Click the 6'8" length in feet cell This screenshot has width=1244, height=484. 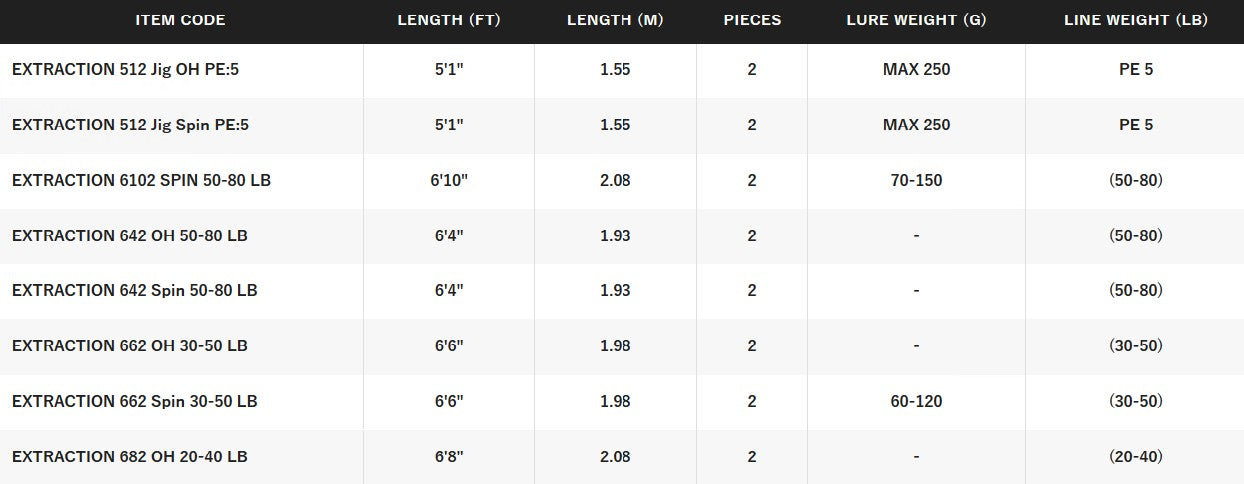[x=449, y=457]
